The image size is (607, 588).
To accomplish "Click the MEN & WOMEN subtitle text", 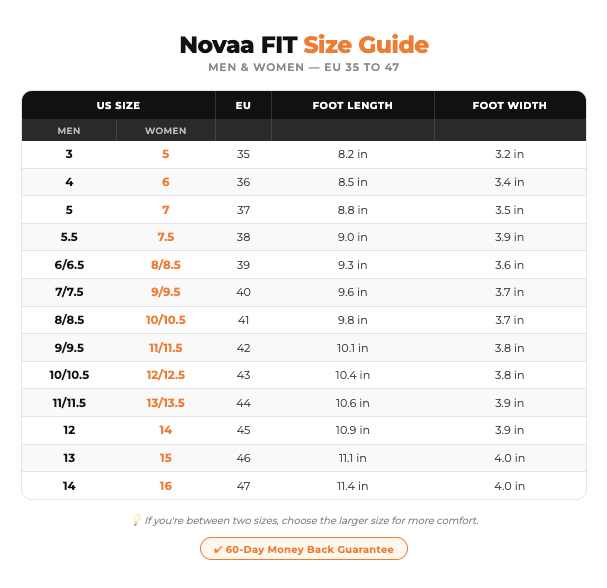I will (x=304, y=67).
